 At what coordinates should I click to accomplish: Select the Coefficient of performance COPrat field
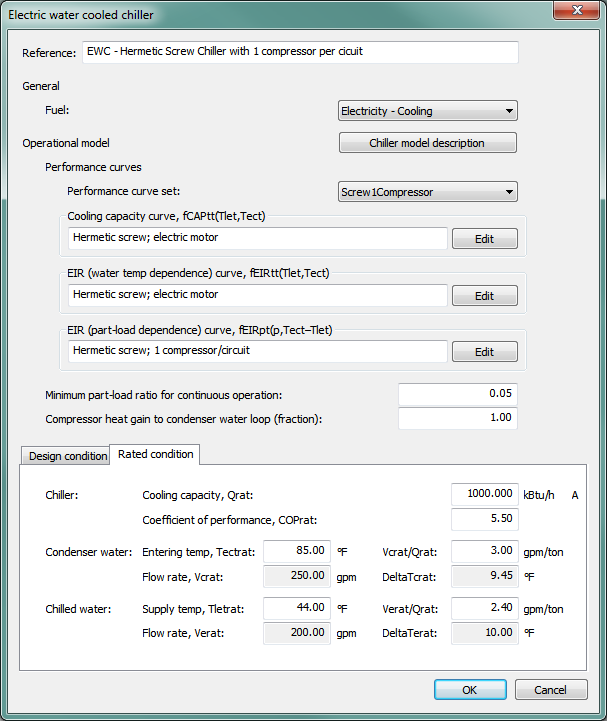[x=484, y=519]
